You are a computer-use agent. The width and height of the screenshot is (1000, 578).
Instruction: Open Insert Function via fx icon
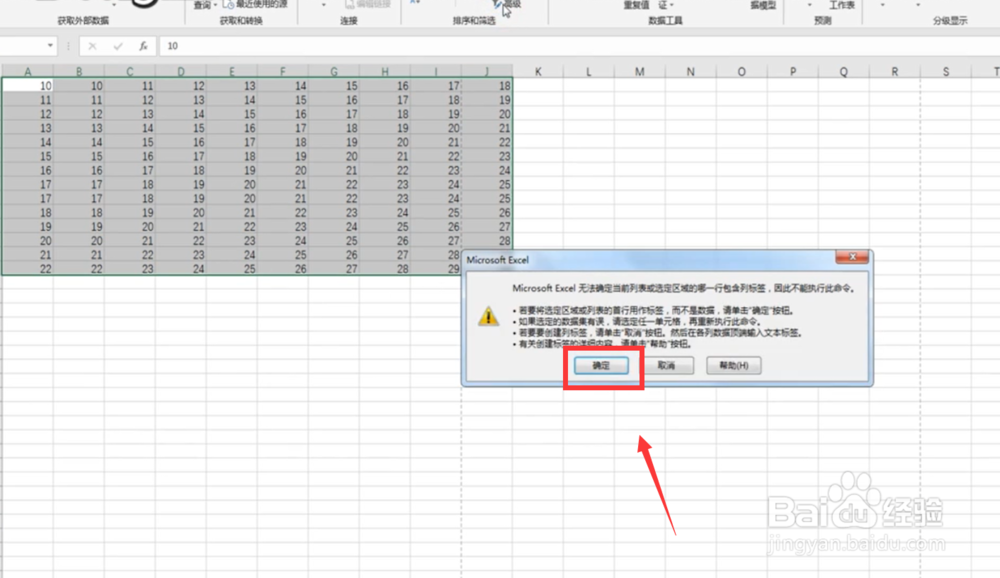pos(143,46)
